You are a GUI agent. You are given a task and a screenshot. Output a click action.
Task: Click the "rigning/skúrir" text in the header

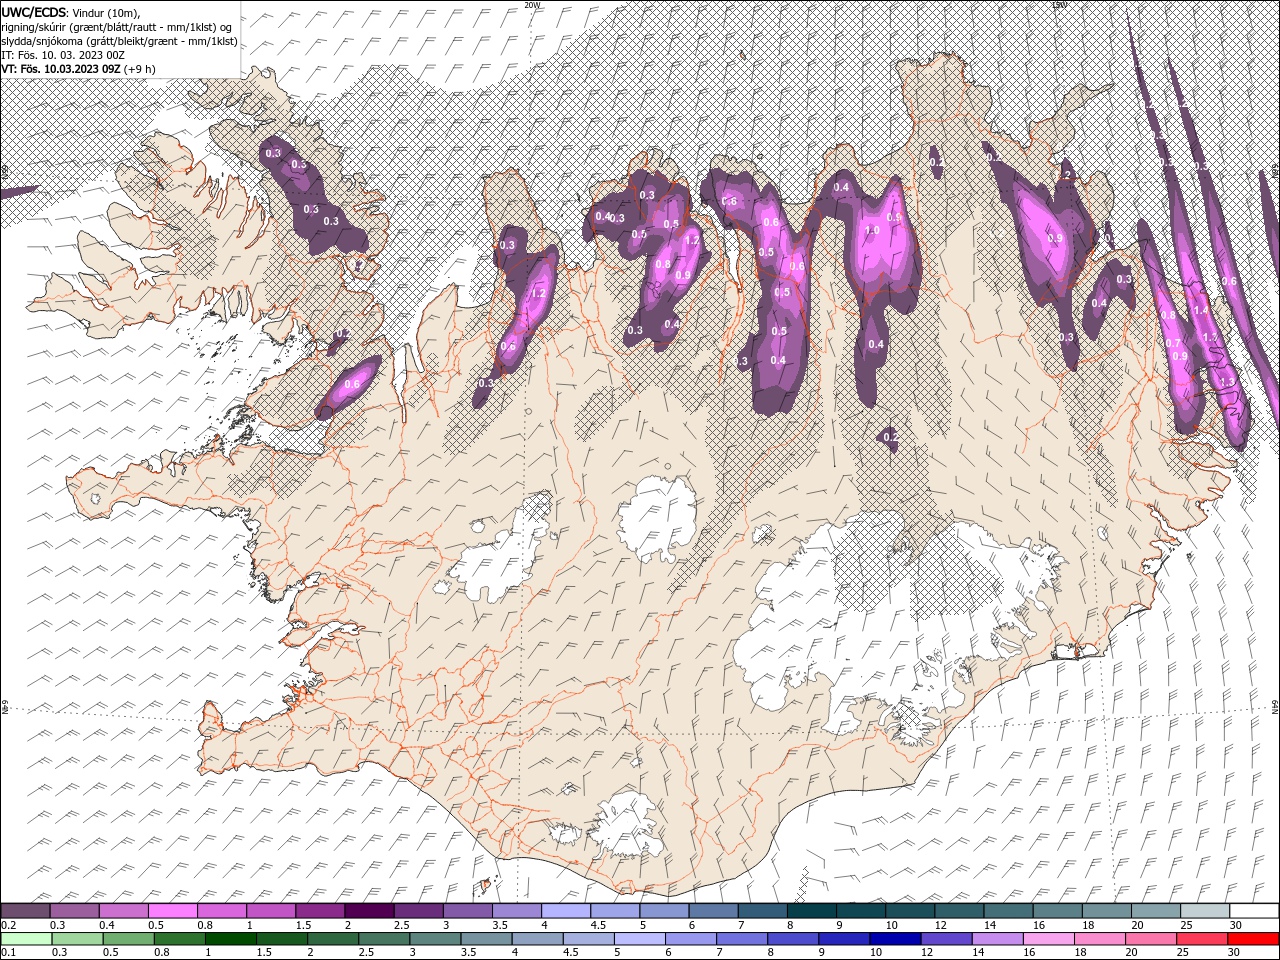(x=35, y=26)
